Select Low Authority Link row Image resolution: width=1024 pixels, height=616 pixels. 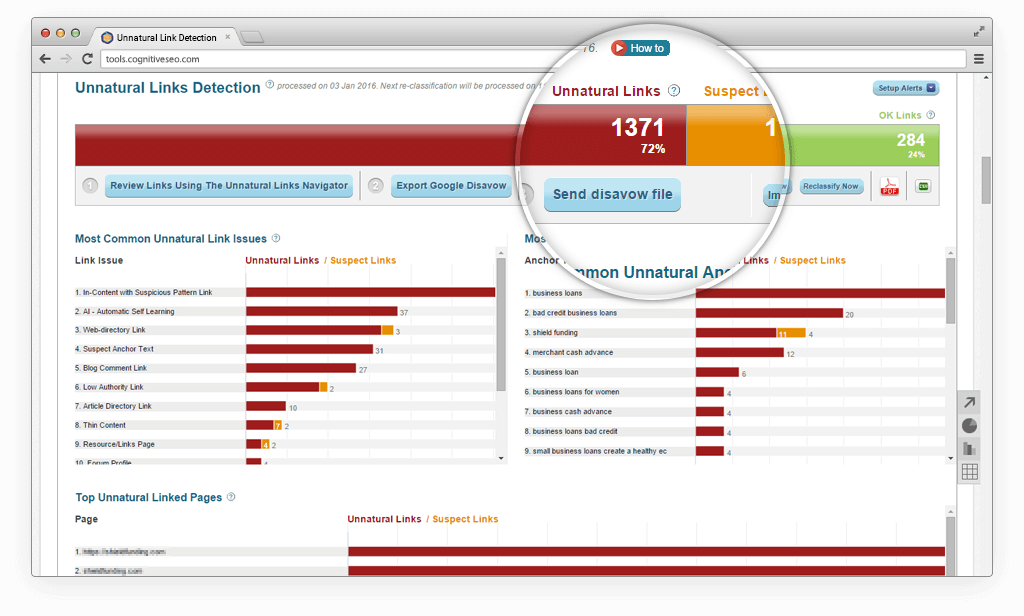point(285,387)
